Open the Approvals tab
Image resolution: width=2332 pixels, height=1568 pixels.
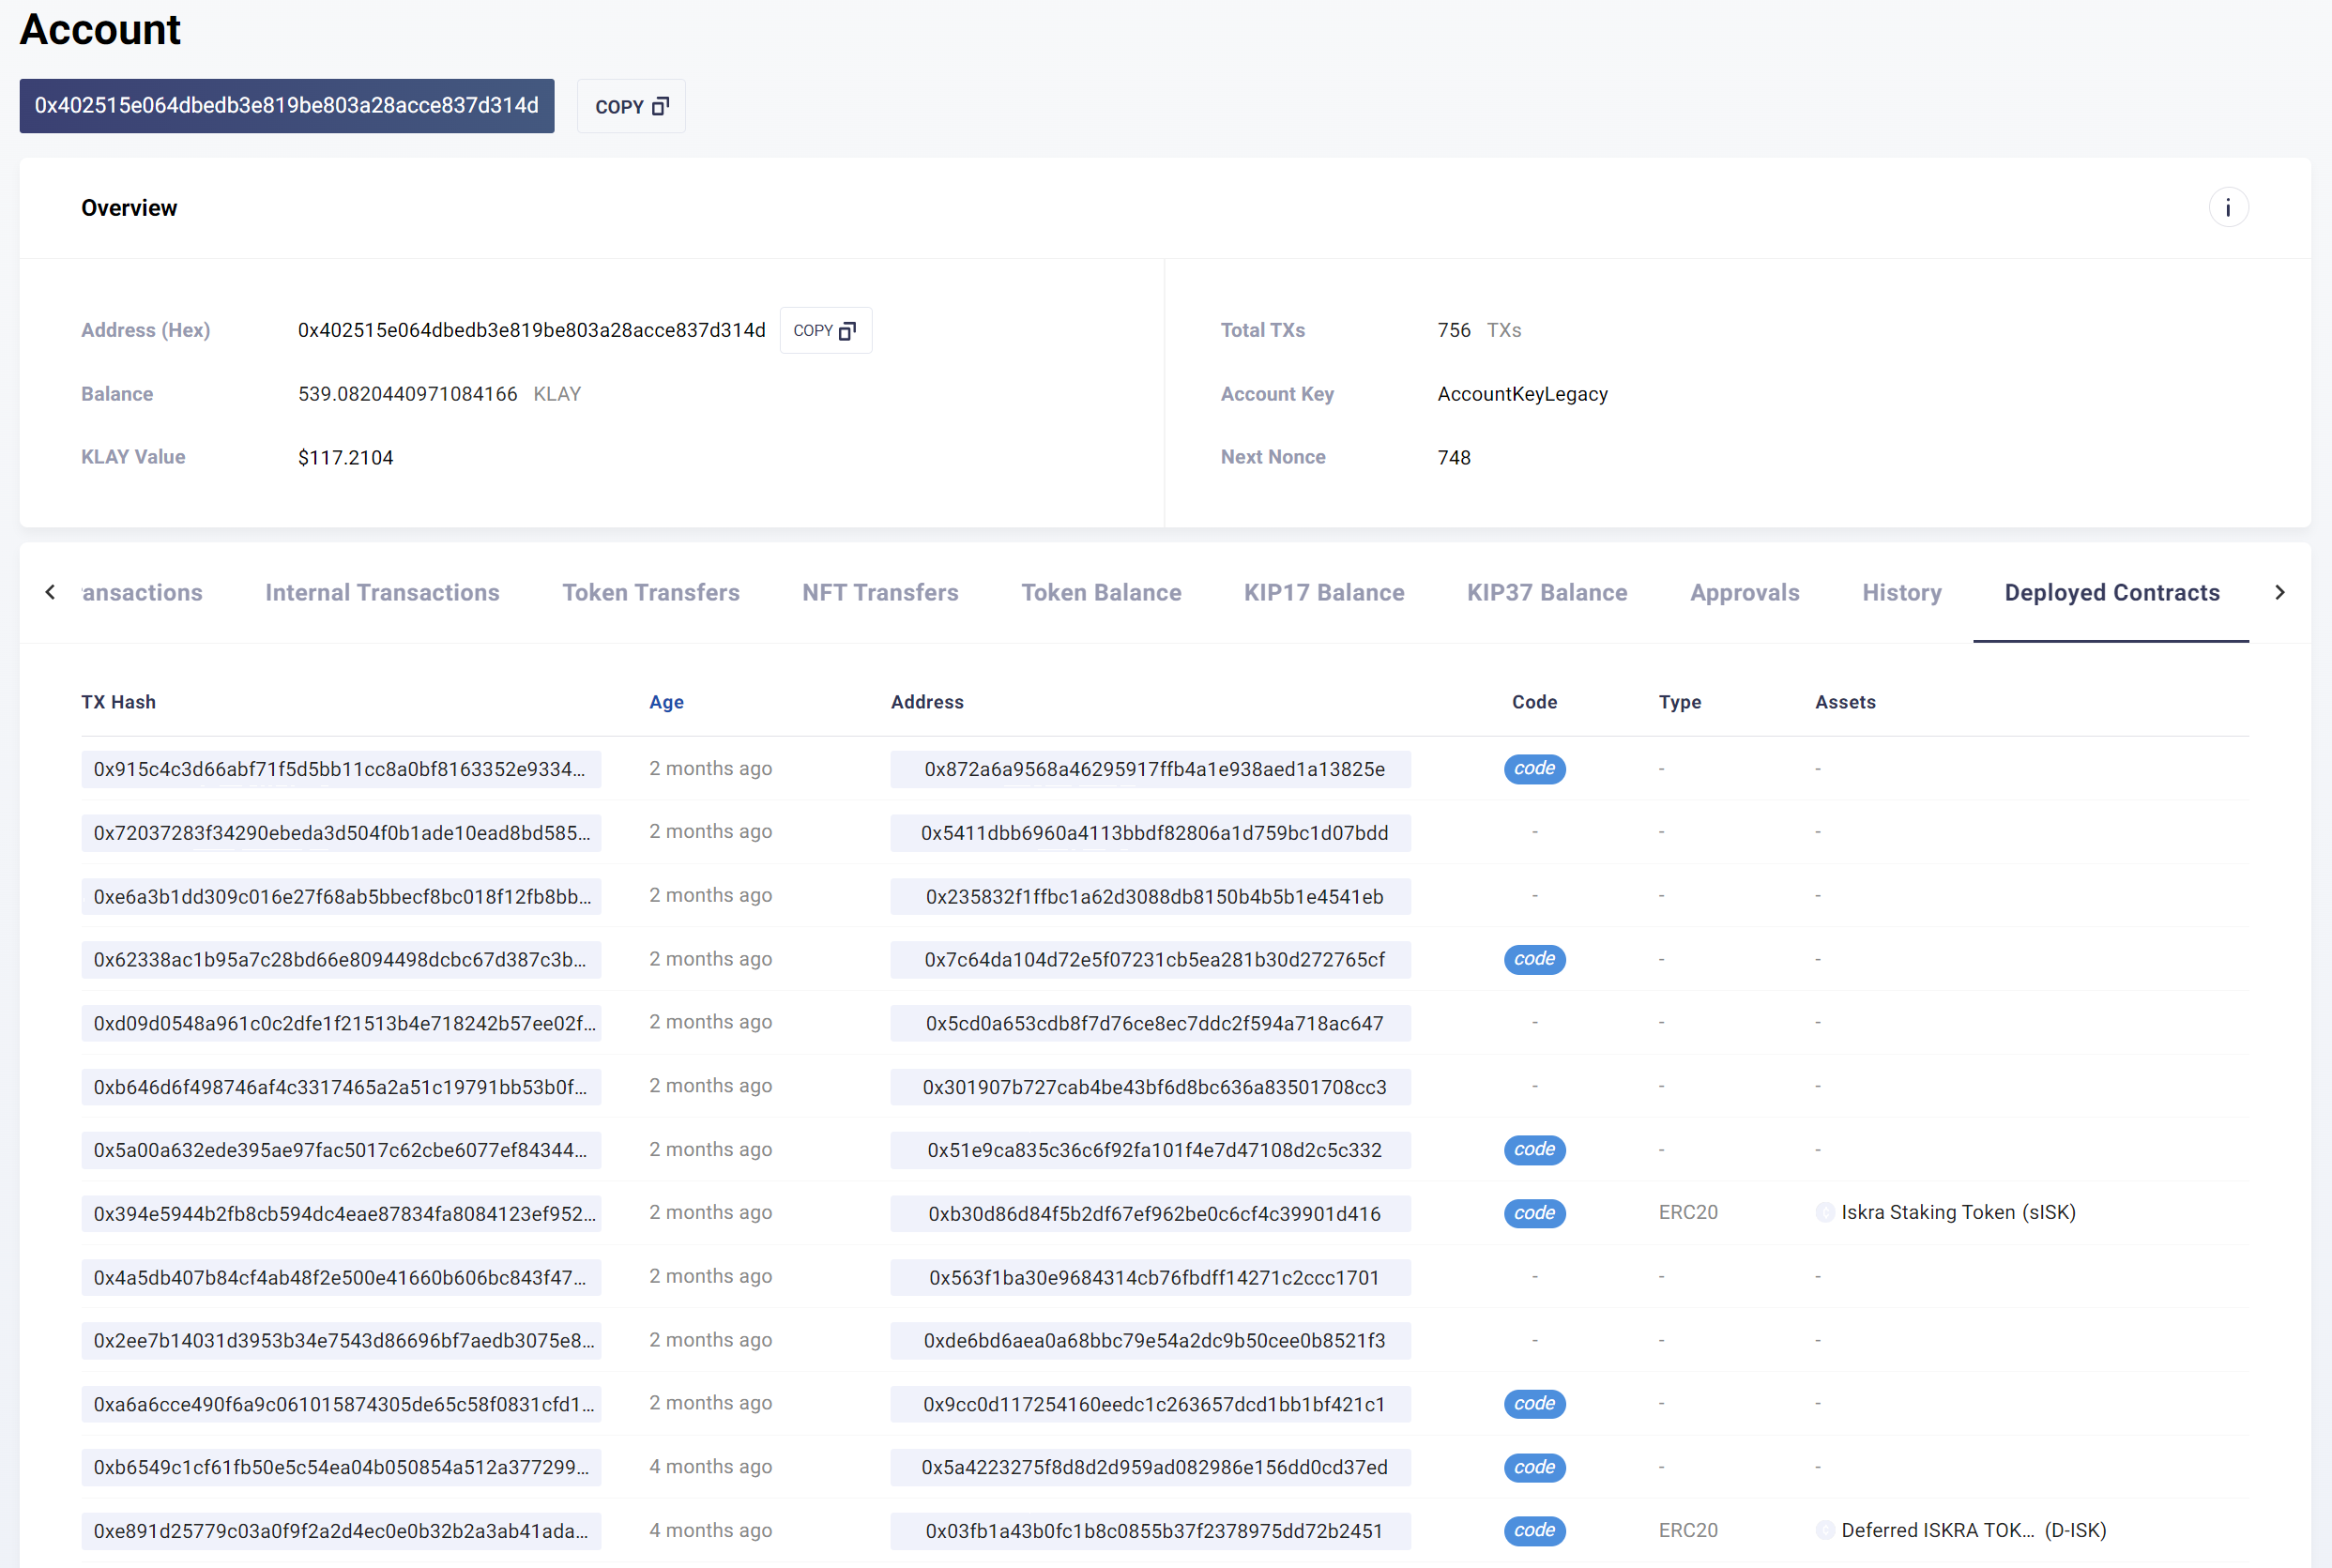pyautogui.click(x=1744, y=593)
